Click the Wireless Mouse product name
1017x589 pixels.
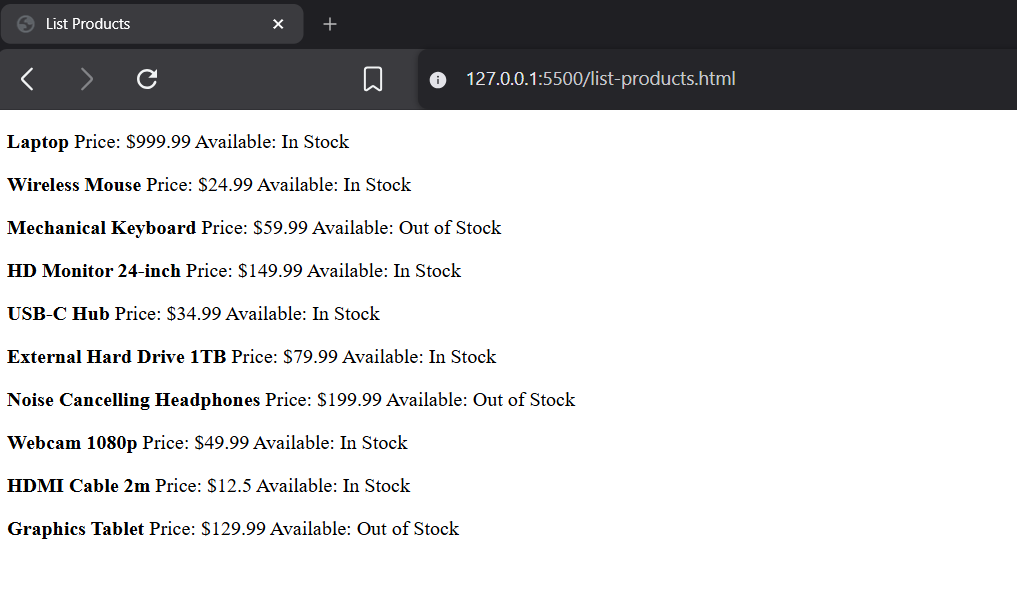tap(74, 185)
